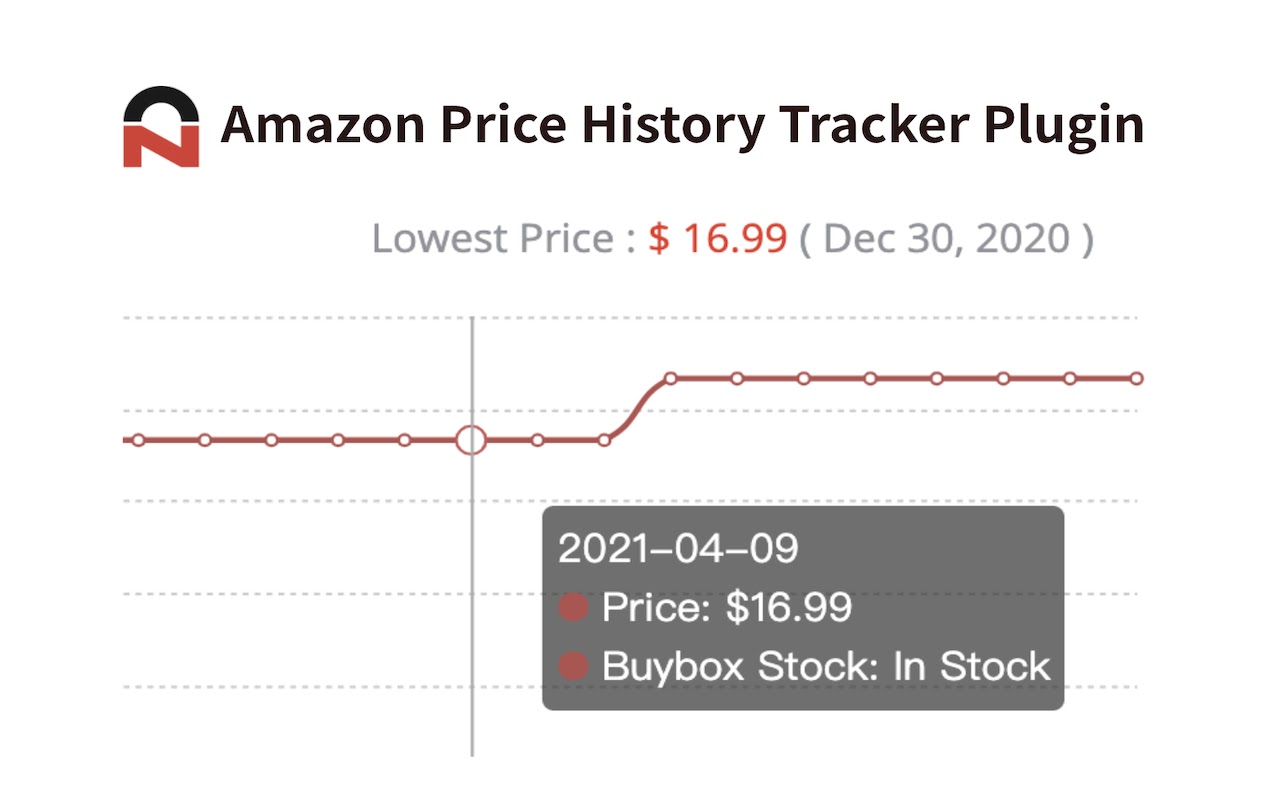Click the second-to-last data point on the line
The width and height of the screenshot is (1280, 800).
[1070, 378]
